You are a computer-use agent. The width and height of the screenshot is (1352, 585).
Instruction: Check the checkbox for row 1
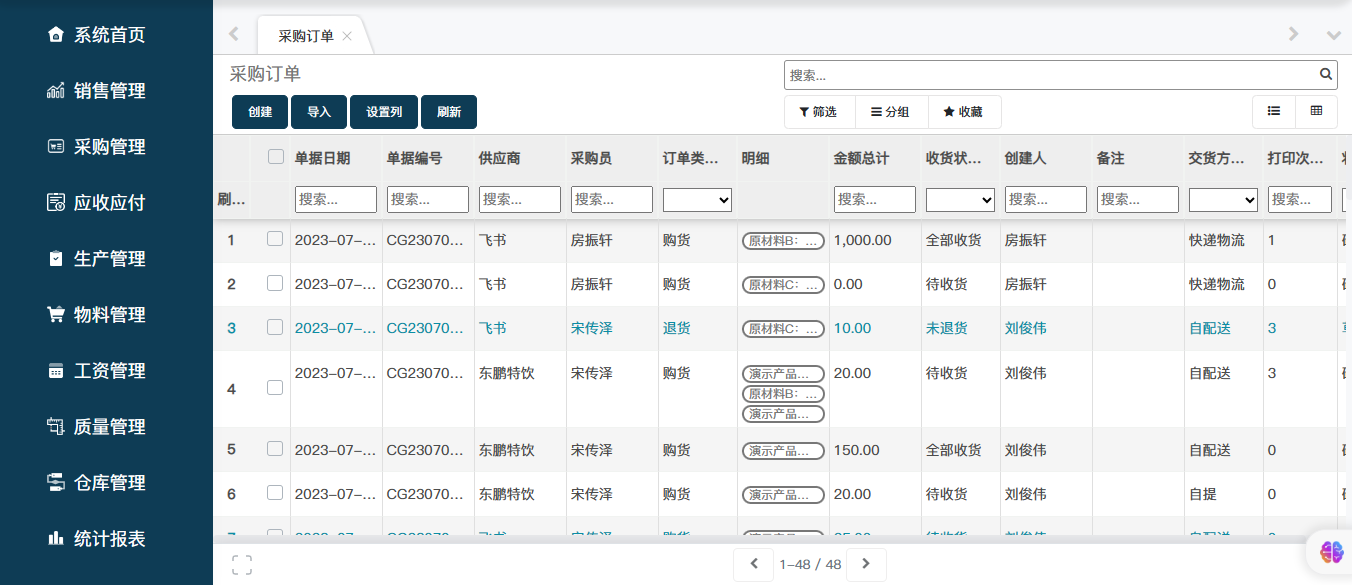tap(275, 239)
